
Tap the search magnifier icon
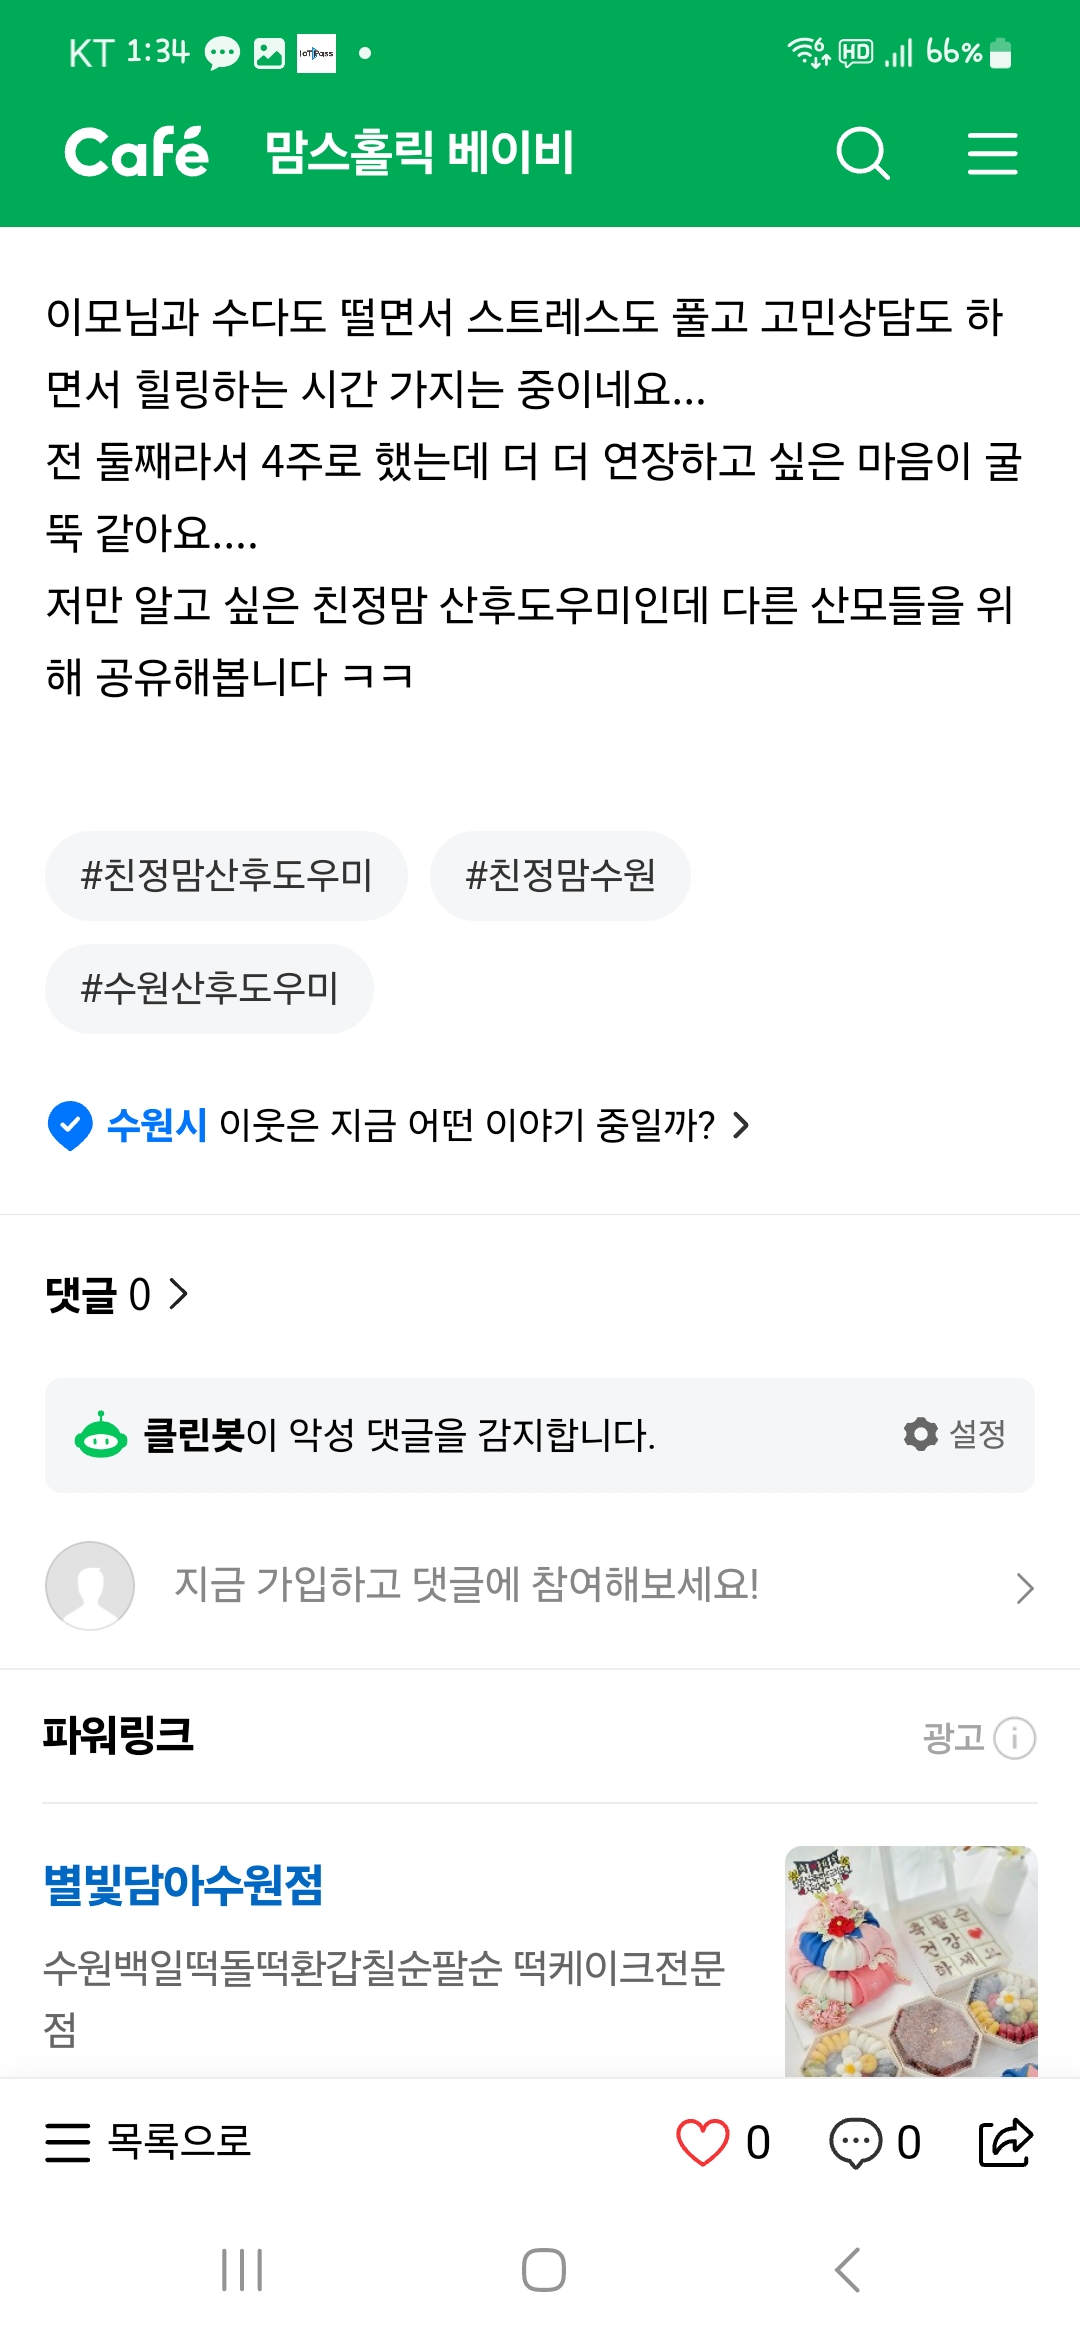(x=862, y=153)
